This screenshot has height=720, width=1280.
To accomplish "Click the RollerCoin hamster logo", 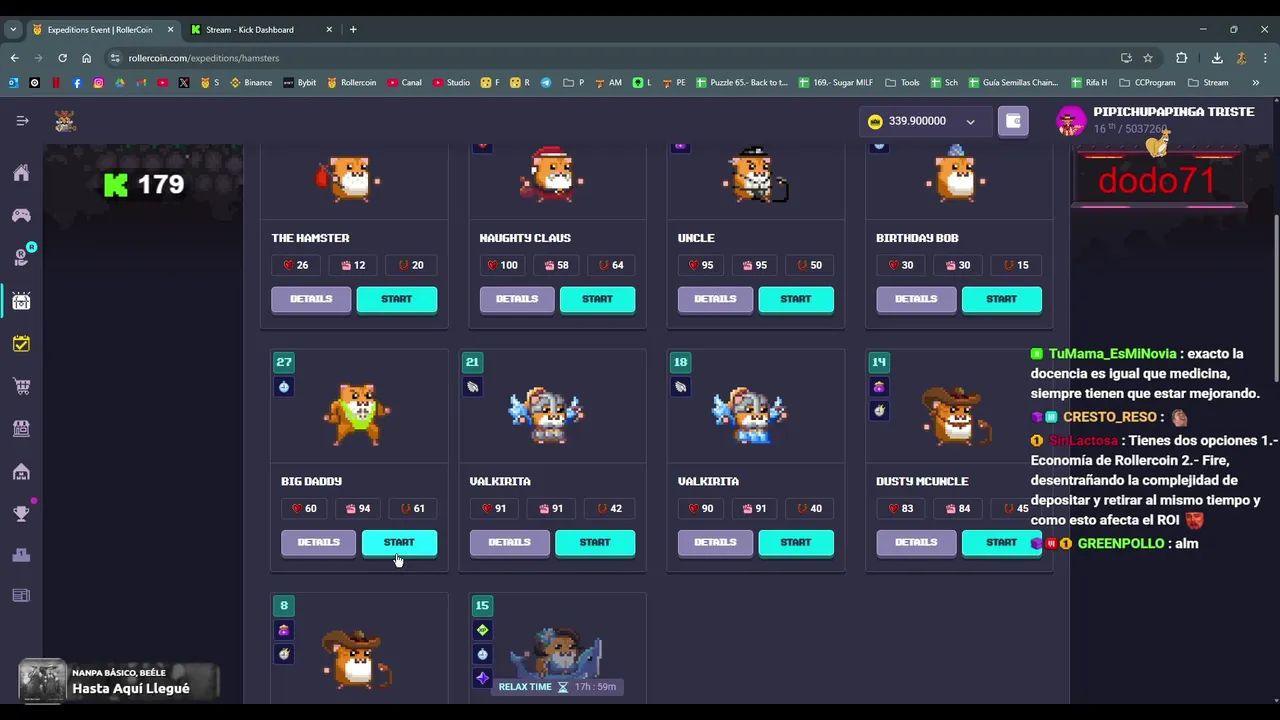I will pyautogui.click(x=65, y=121).
